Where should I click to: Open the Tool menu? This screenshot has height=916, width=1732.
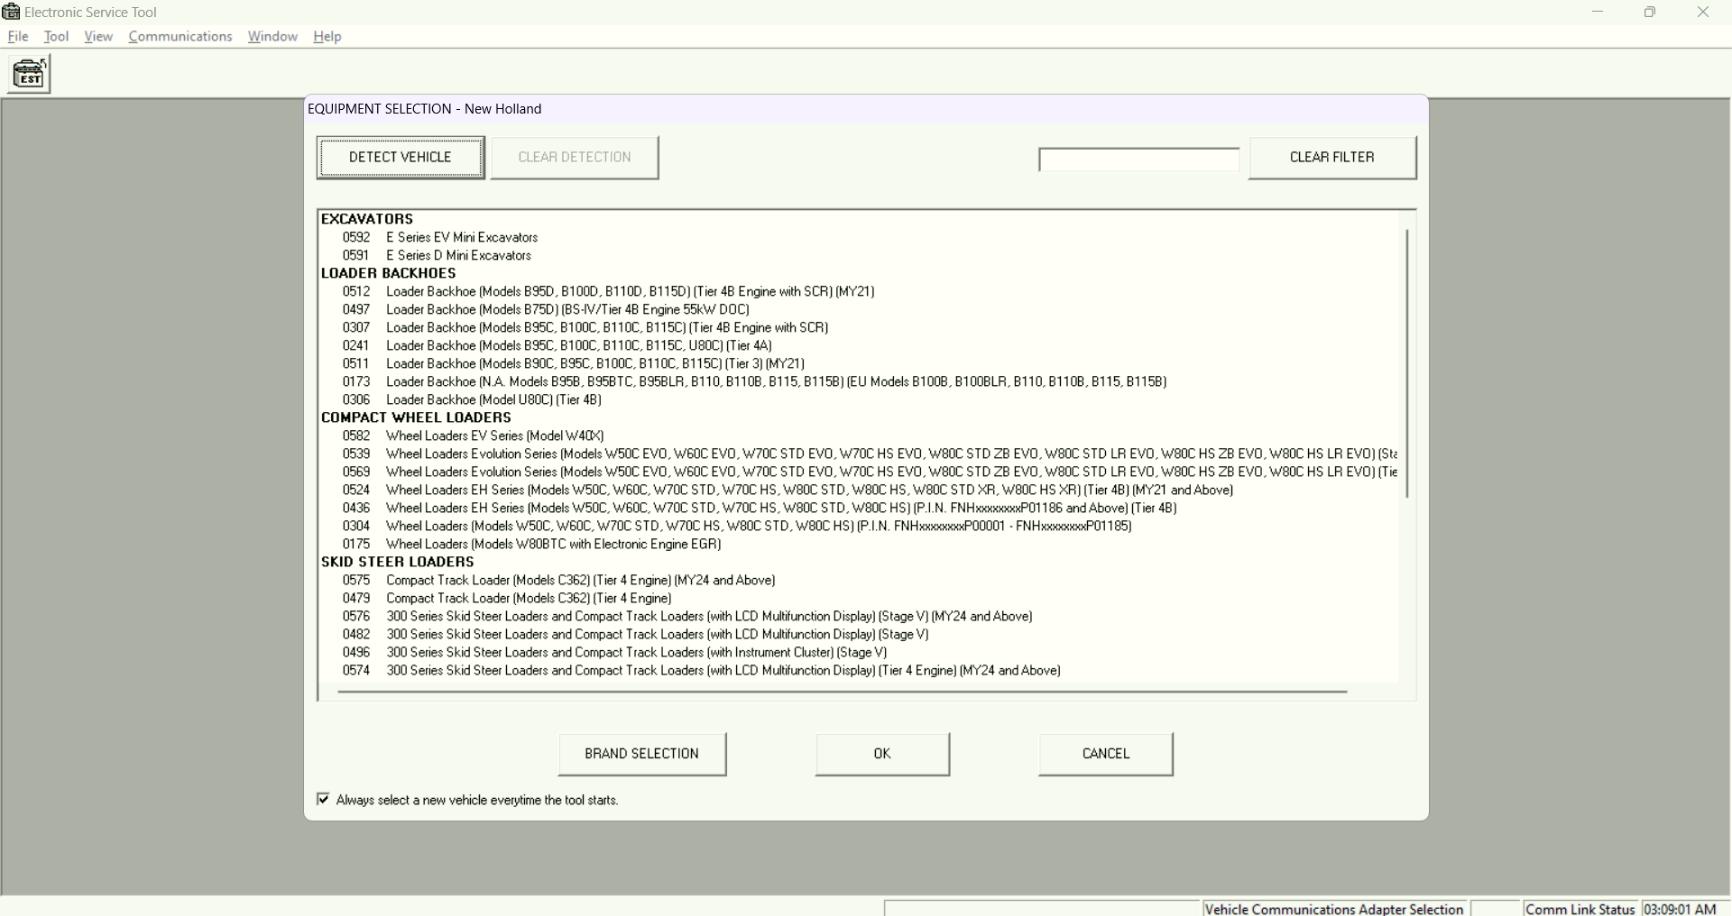coord(56,36)
